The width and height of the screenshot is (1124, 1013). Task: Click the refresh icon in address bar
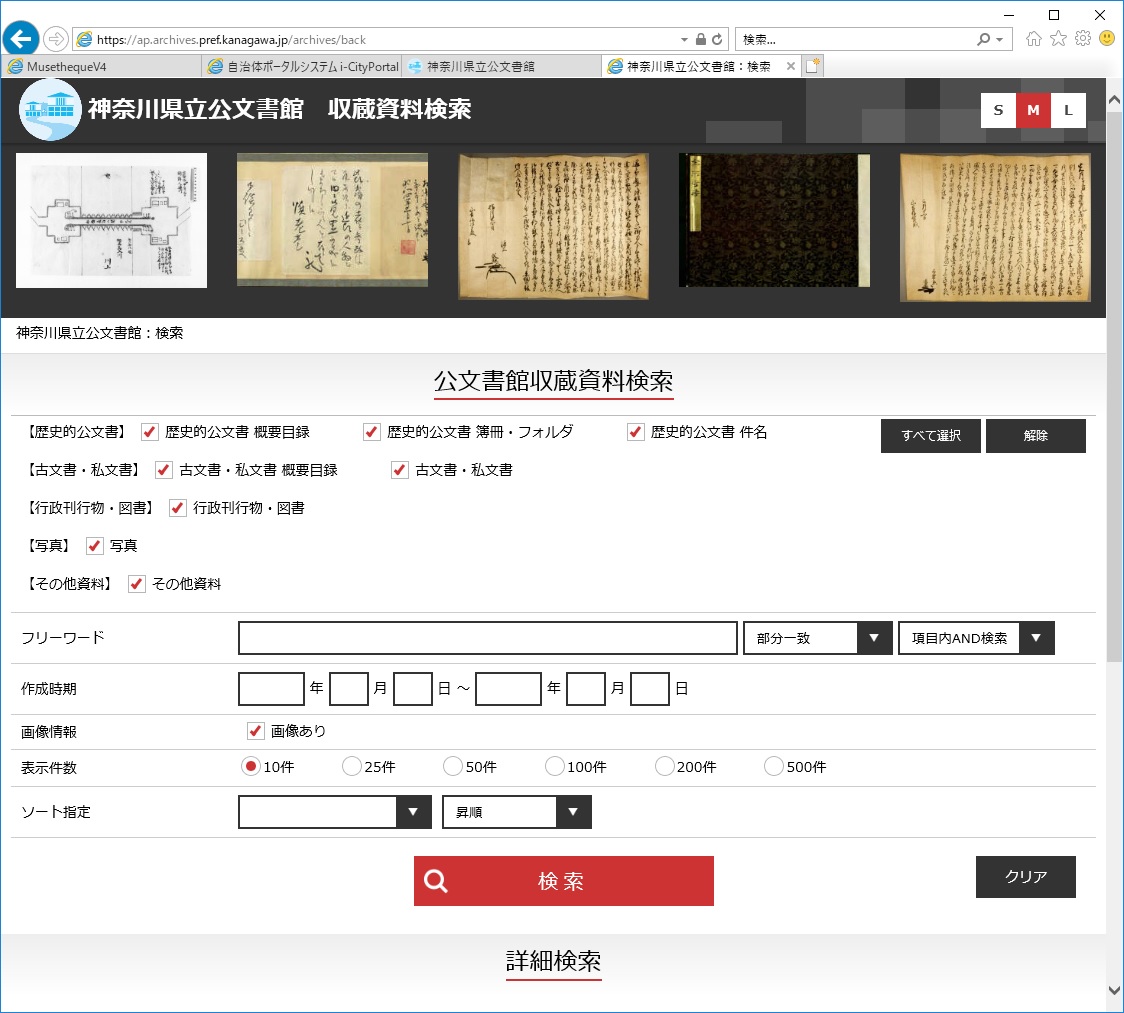717,39
